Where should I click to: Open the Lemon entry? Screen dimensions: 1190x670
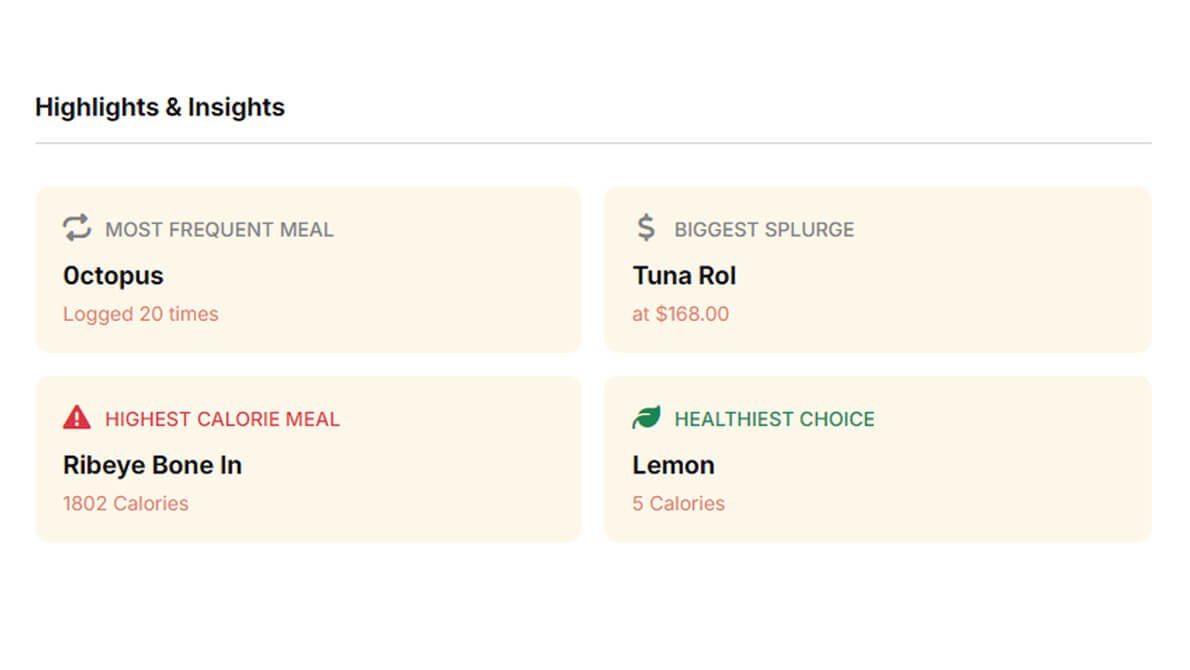(673, 465)
